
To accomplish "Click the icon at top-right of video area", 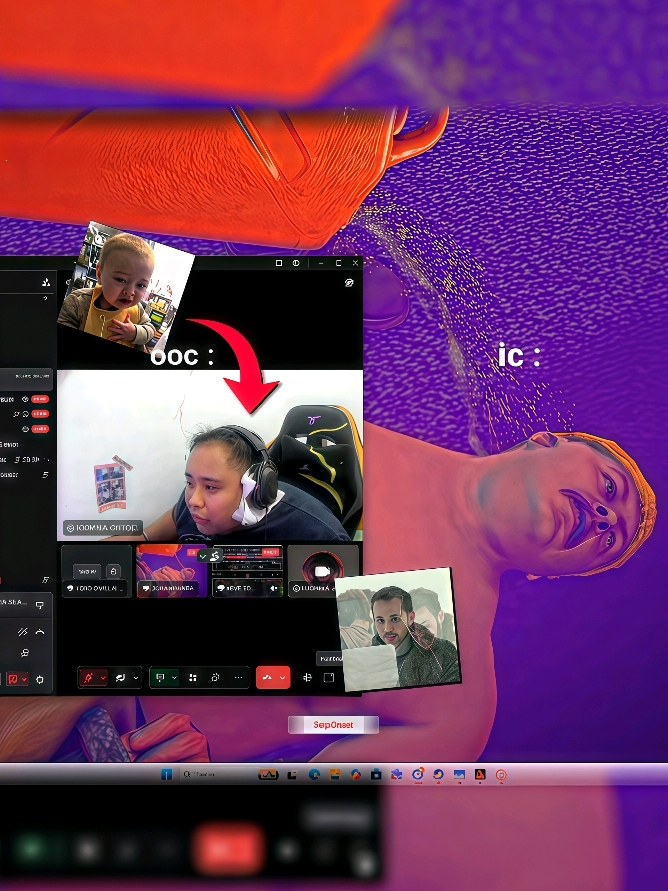I will coord(349,282).
